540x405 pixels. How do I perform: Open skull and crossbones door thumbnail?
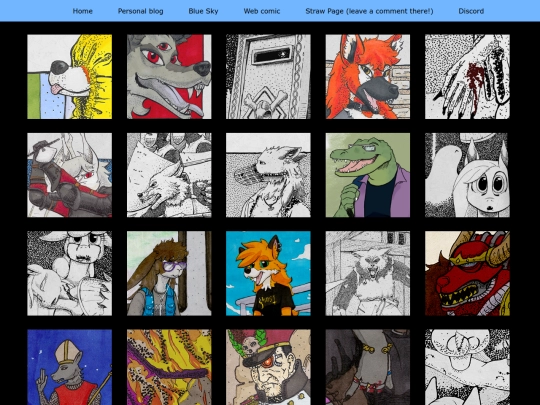(x=268, y=76)
